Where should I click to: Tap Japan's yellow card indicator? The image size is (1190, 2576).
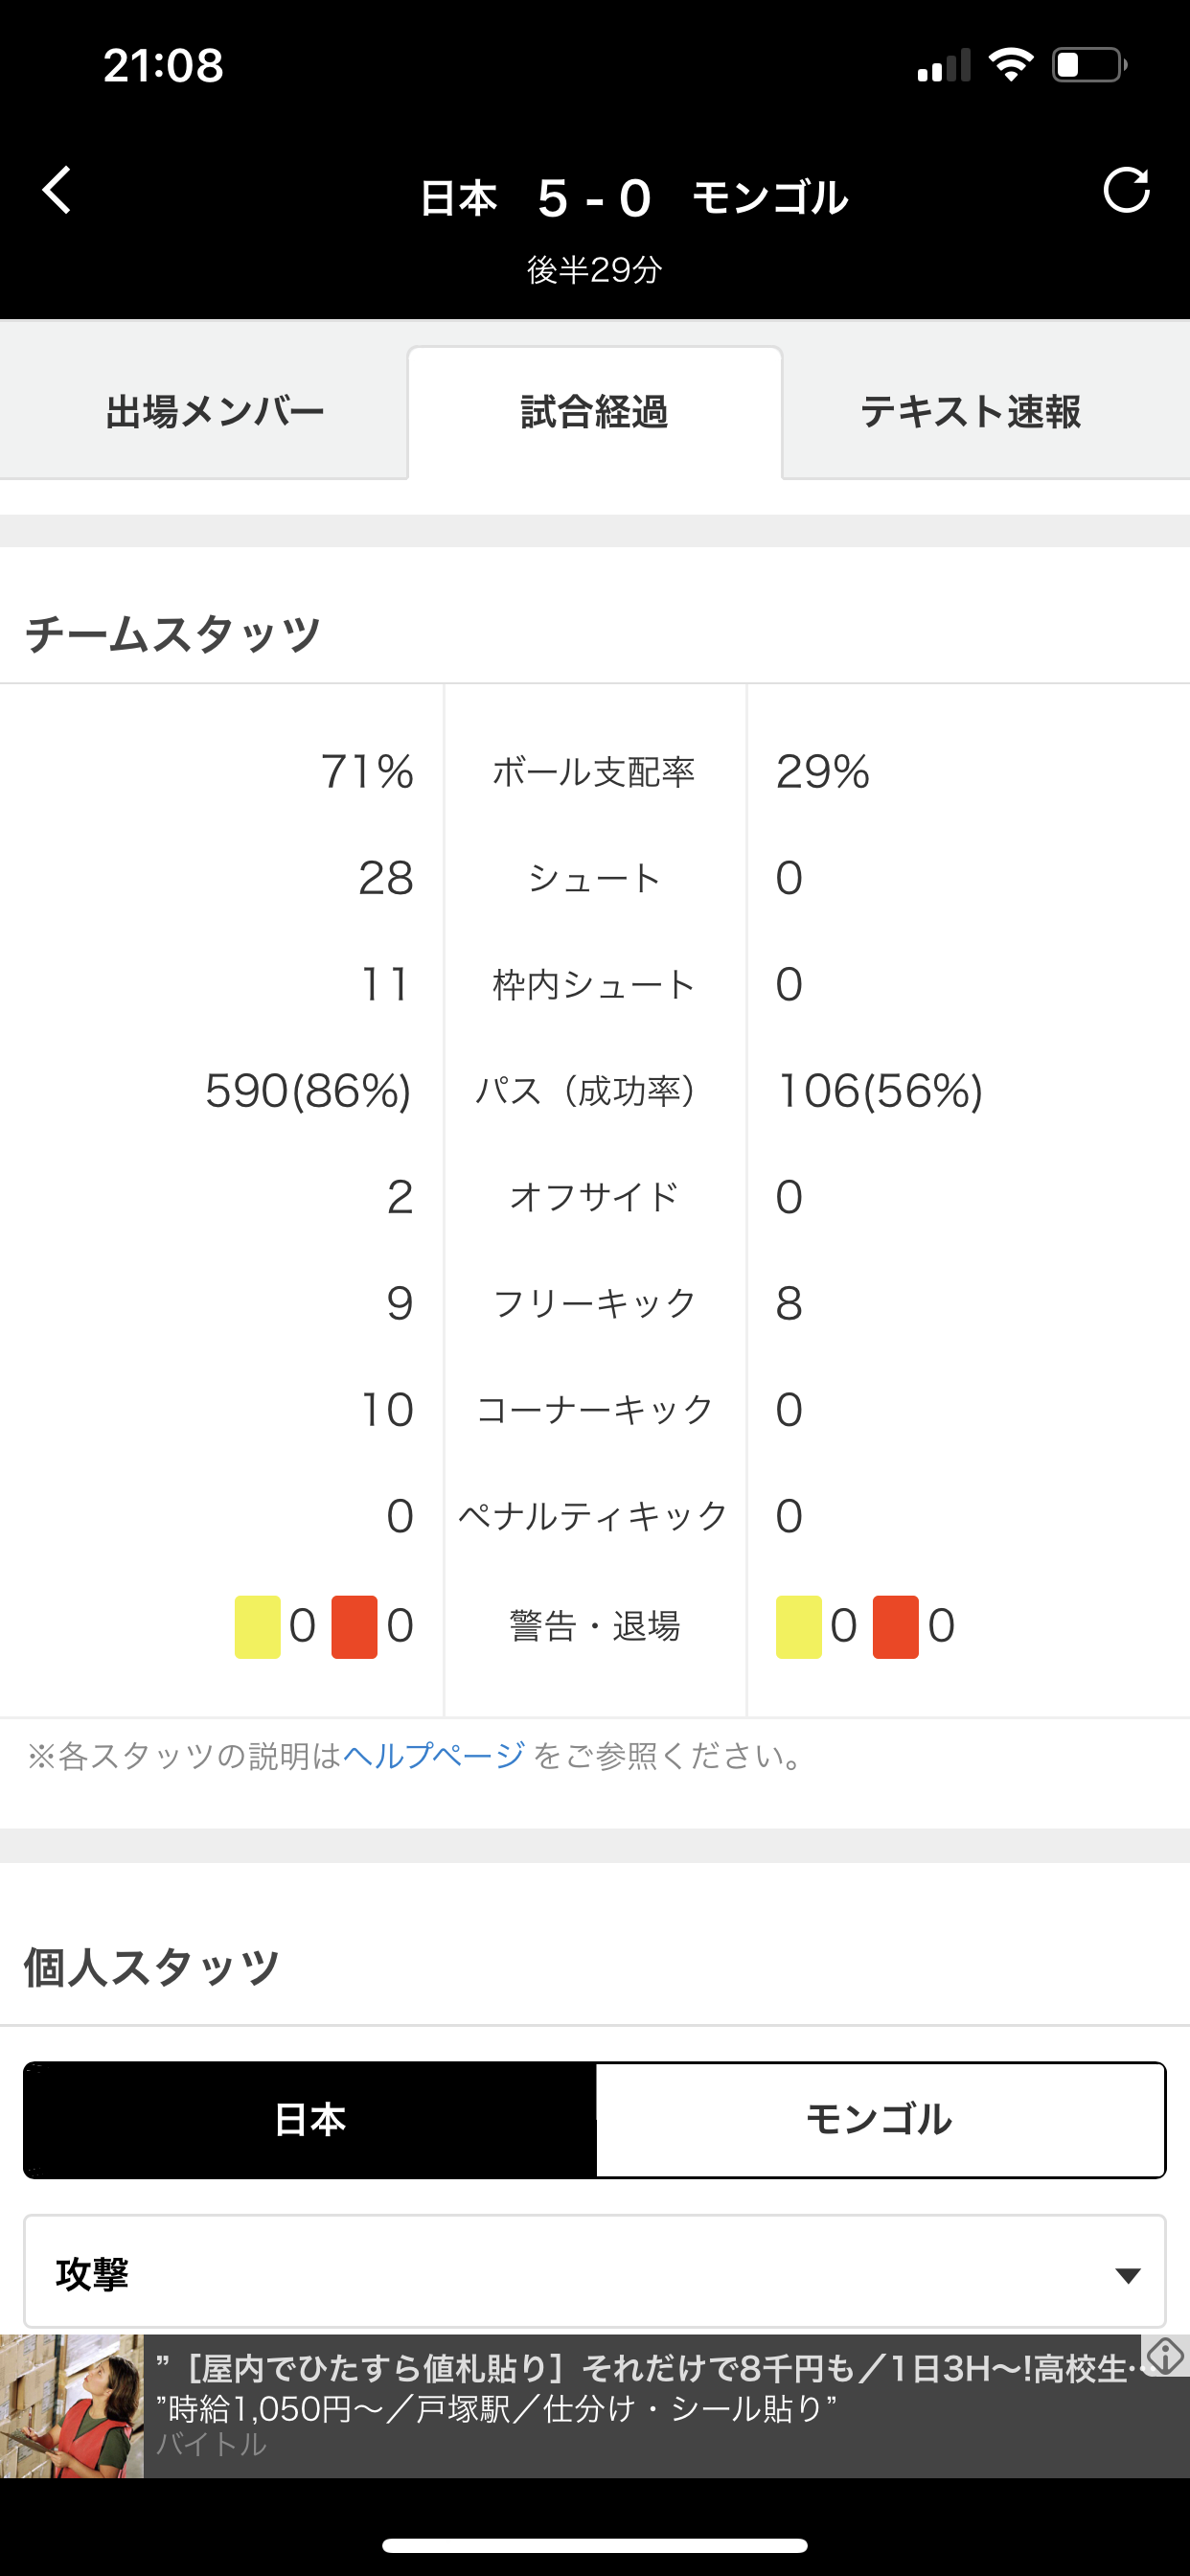point(258,1627)
